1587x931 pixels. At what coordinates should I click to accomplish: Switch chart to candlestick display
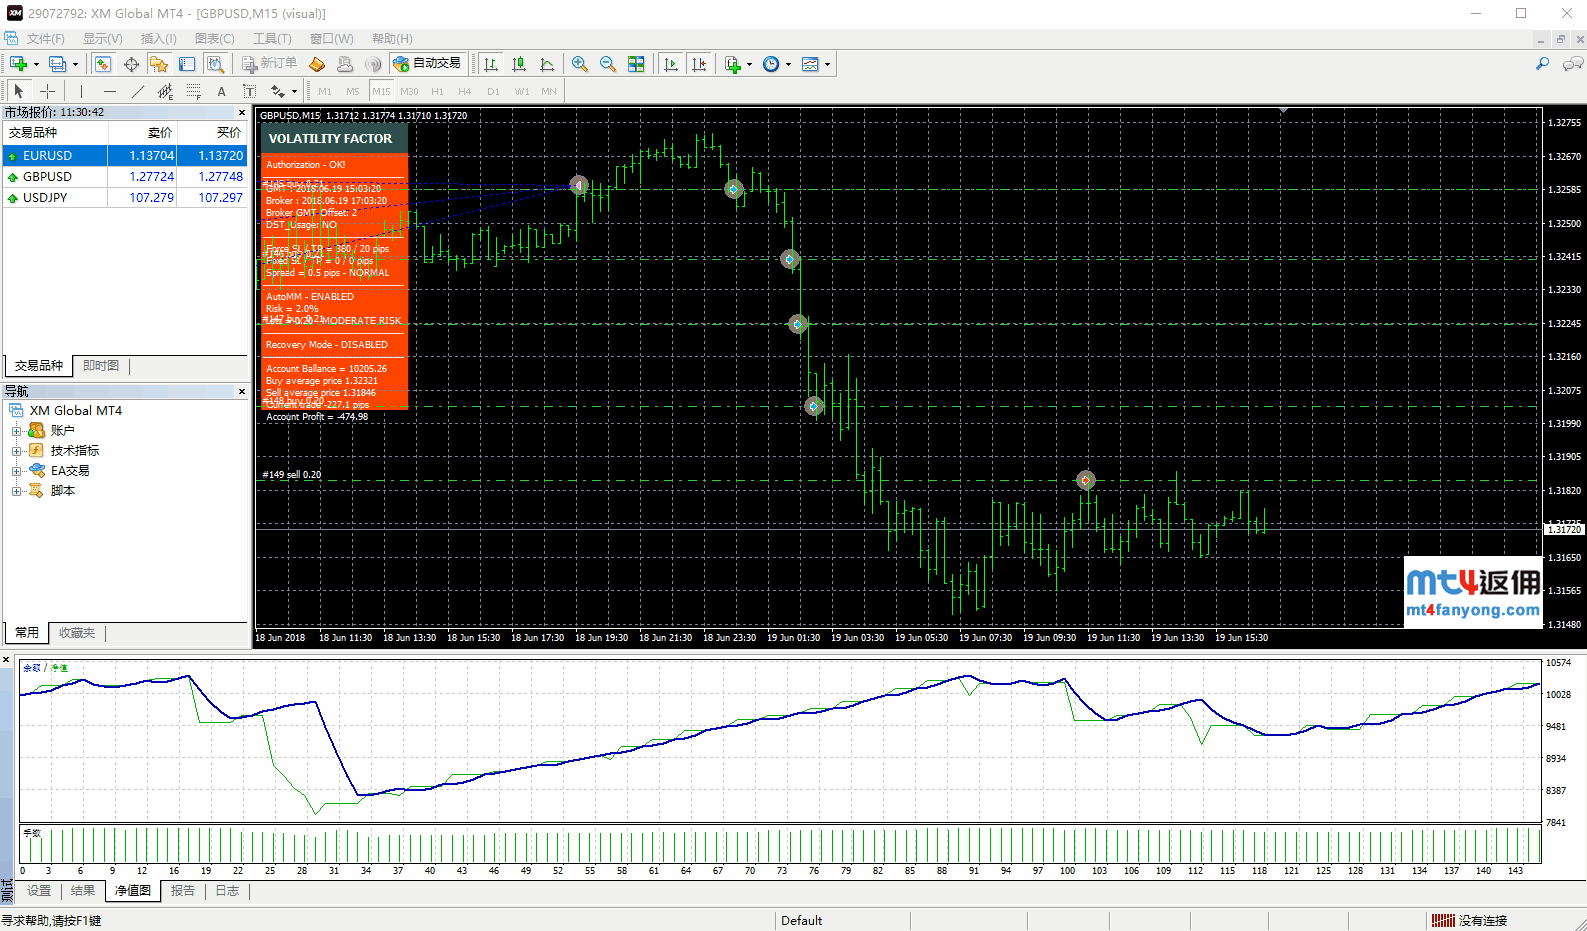(x=519, y=64)
